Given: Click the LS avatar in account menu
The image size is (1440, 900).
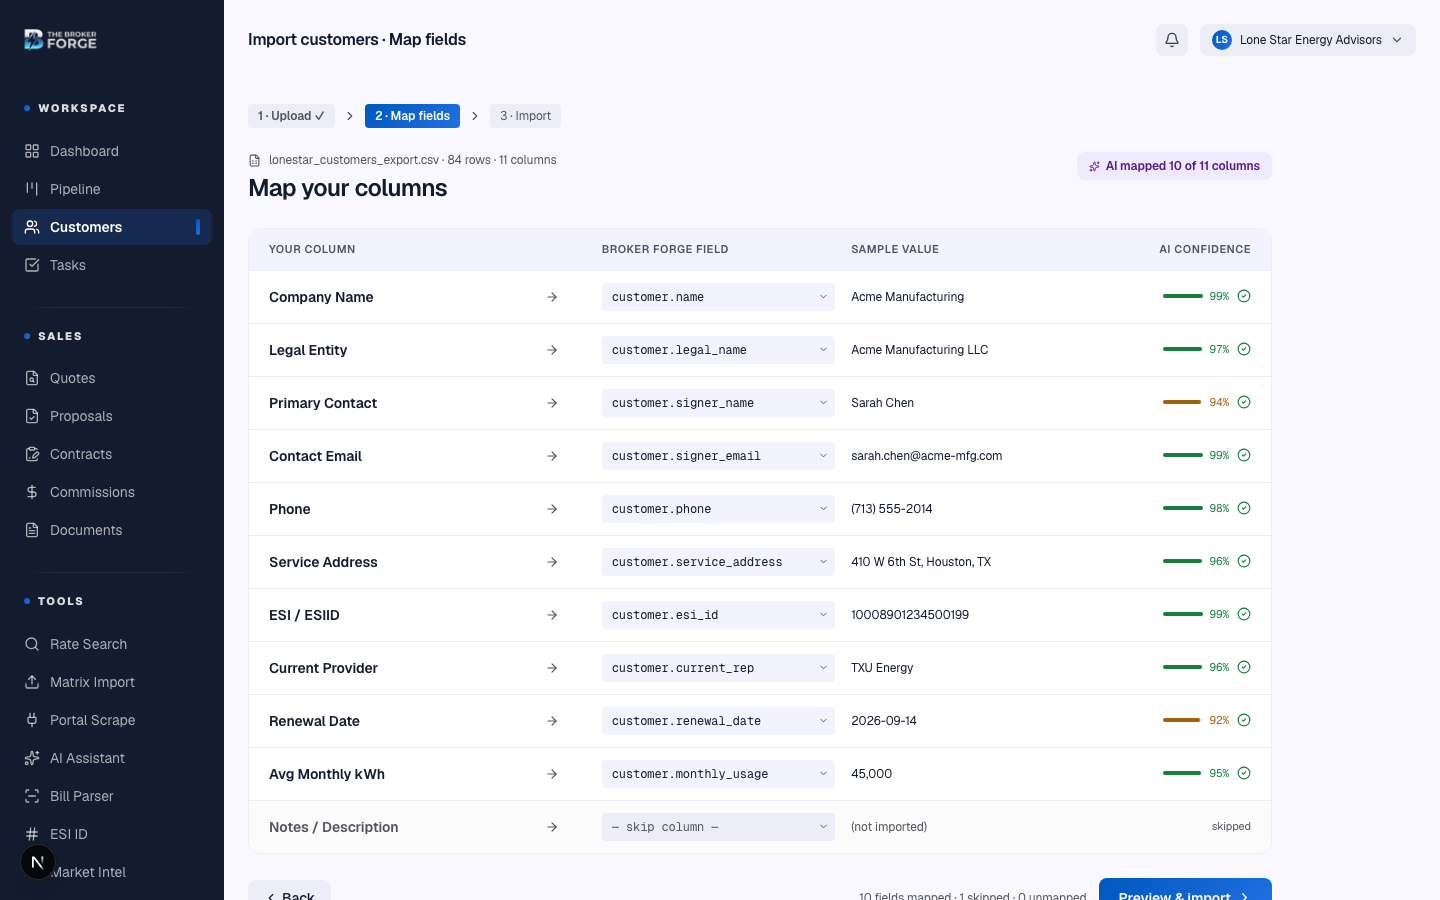Looking at the screenshot, I should [x=1221, y=40].
